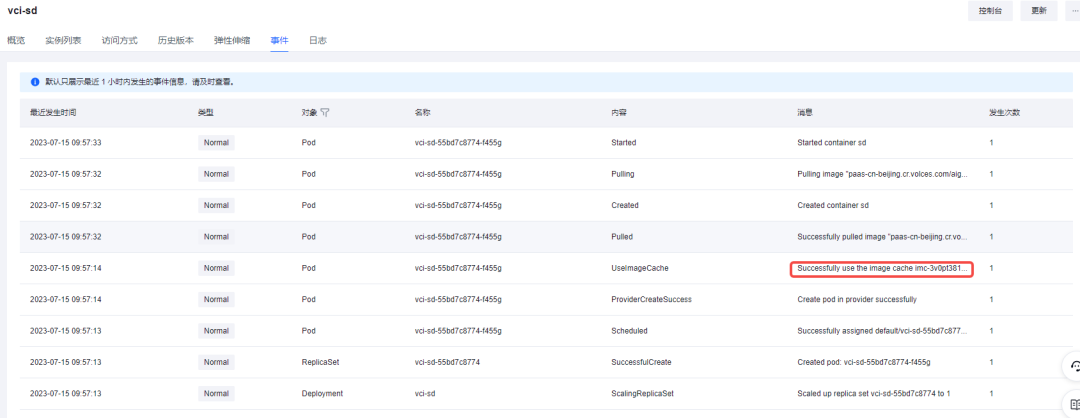Image resolution: width=1080 pixels, height=418 pixels.
Task: Switch to the 日志 tab
Action: [318, 41]
